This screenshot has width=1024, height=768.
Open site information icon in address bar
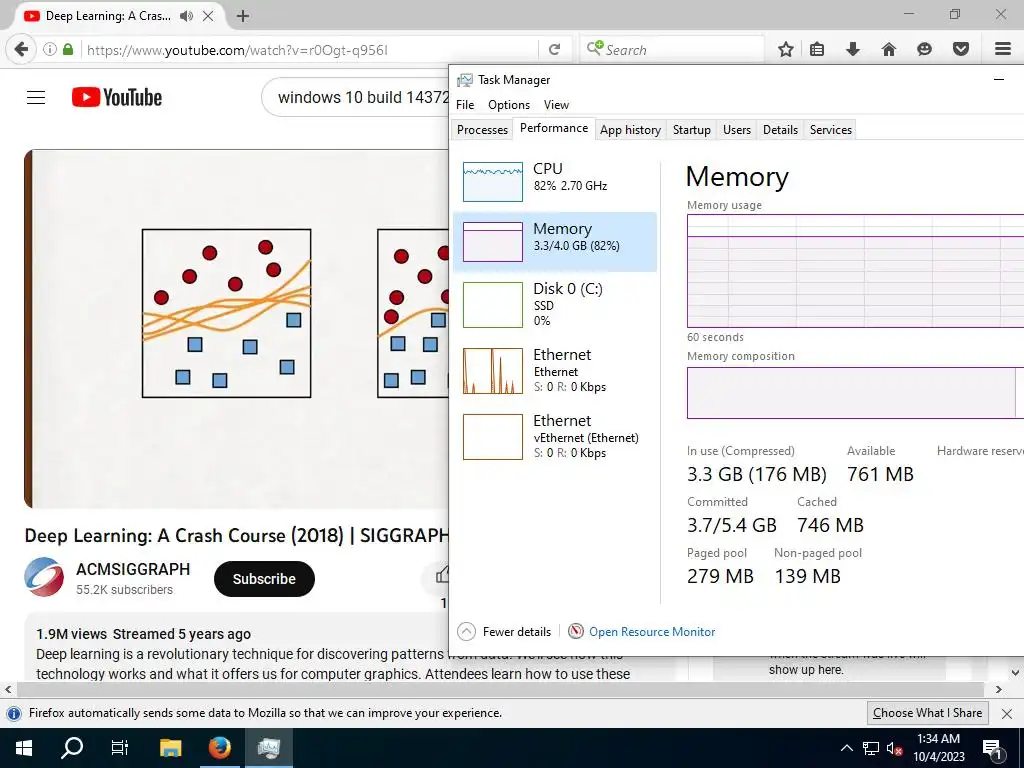(x=50, y=50)
